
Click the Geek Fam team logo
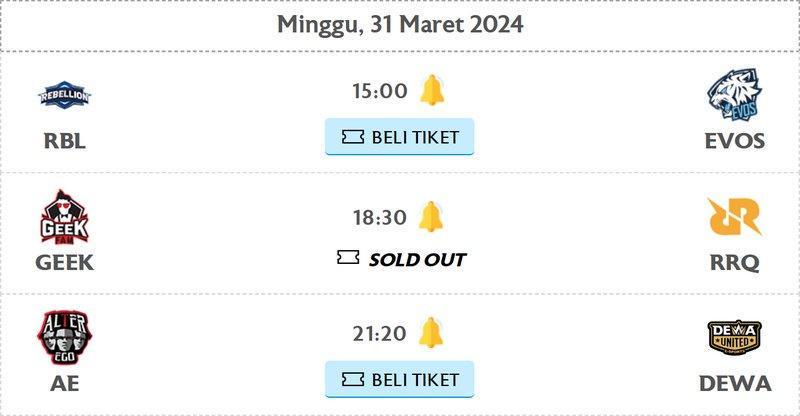(x=64, y=217)
